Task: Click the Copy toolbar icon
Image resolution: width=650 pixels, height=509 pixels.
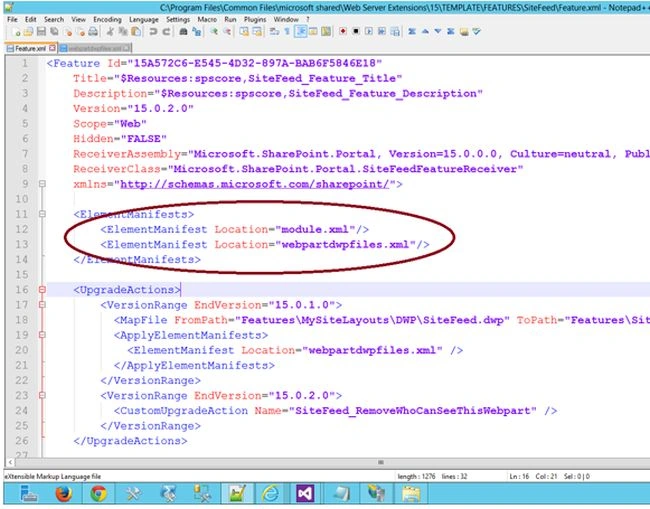Action: click(123, 32)
